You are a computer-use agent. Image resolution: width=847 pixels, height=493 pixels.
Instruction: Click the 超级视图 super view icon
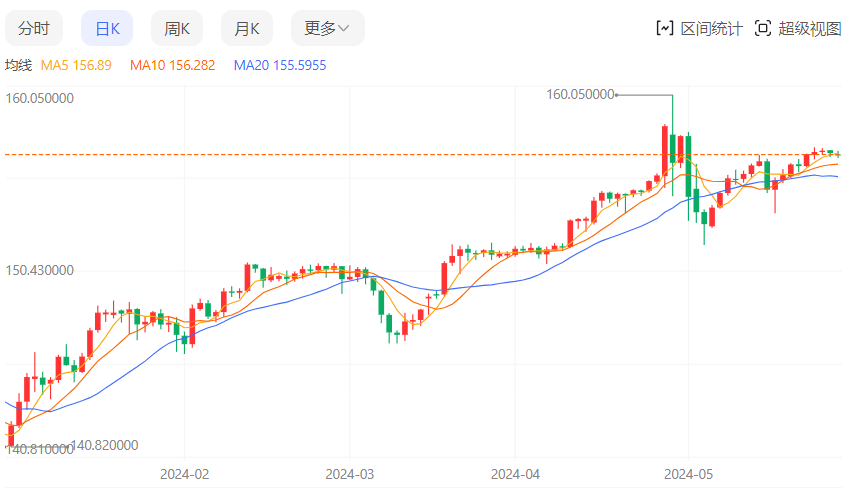pos(763,28)
